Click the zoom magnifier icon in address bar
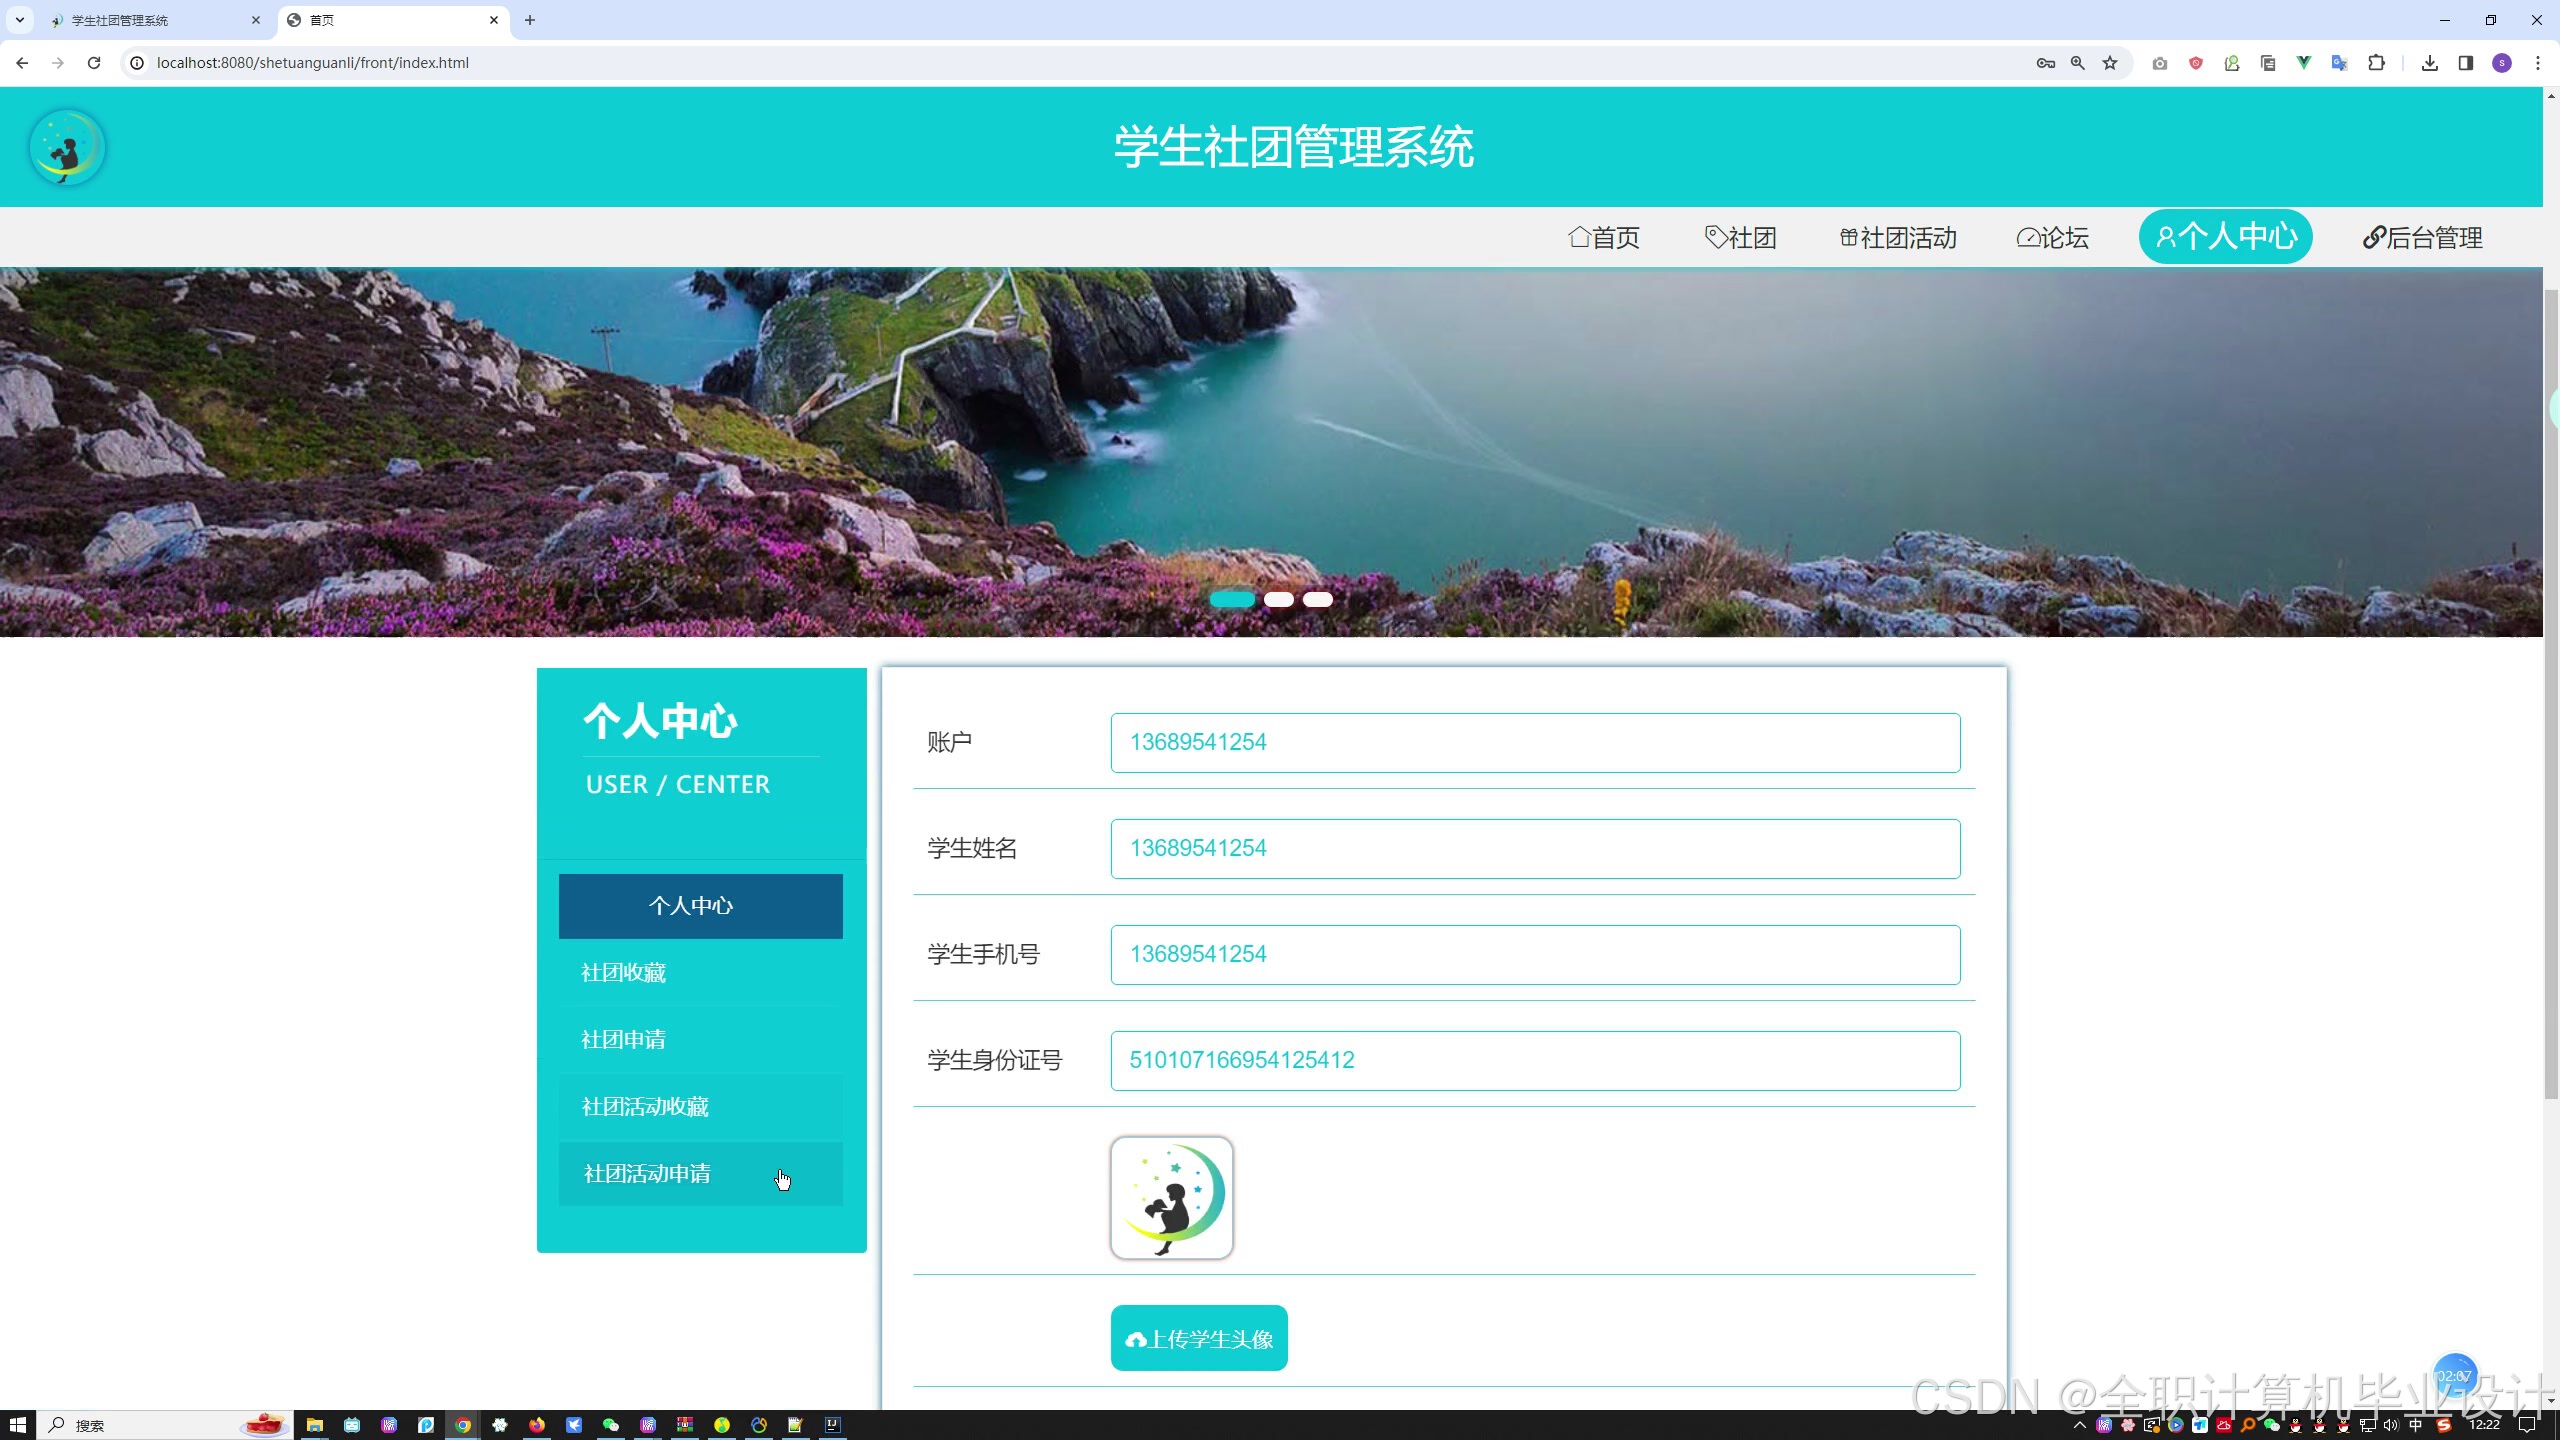This screenshot has height=1440, width=2560. click(2078, 63)
